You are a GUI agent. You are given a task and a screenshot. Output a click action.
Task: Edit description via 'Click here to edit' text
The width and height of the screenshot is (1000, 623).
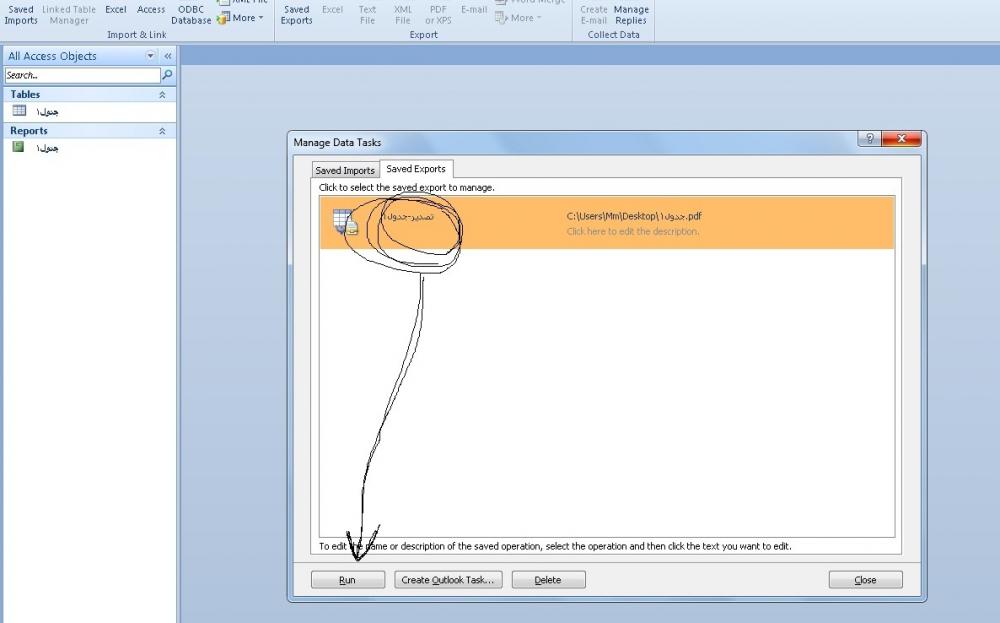click(633, 231)
